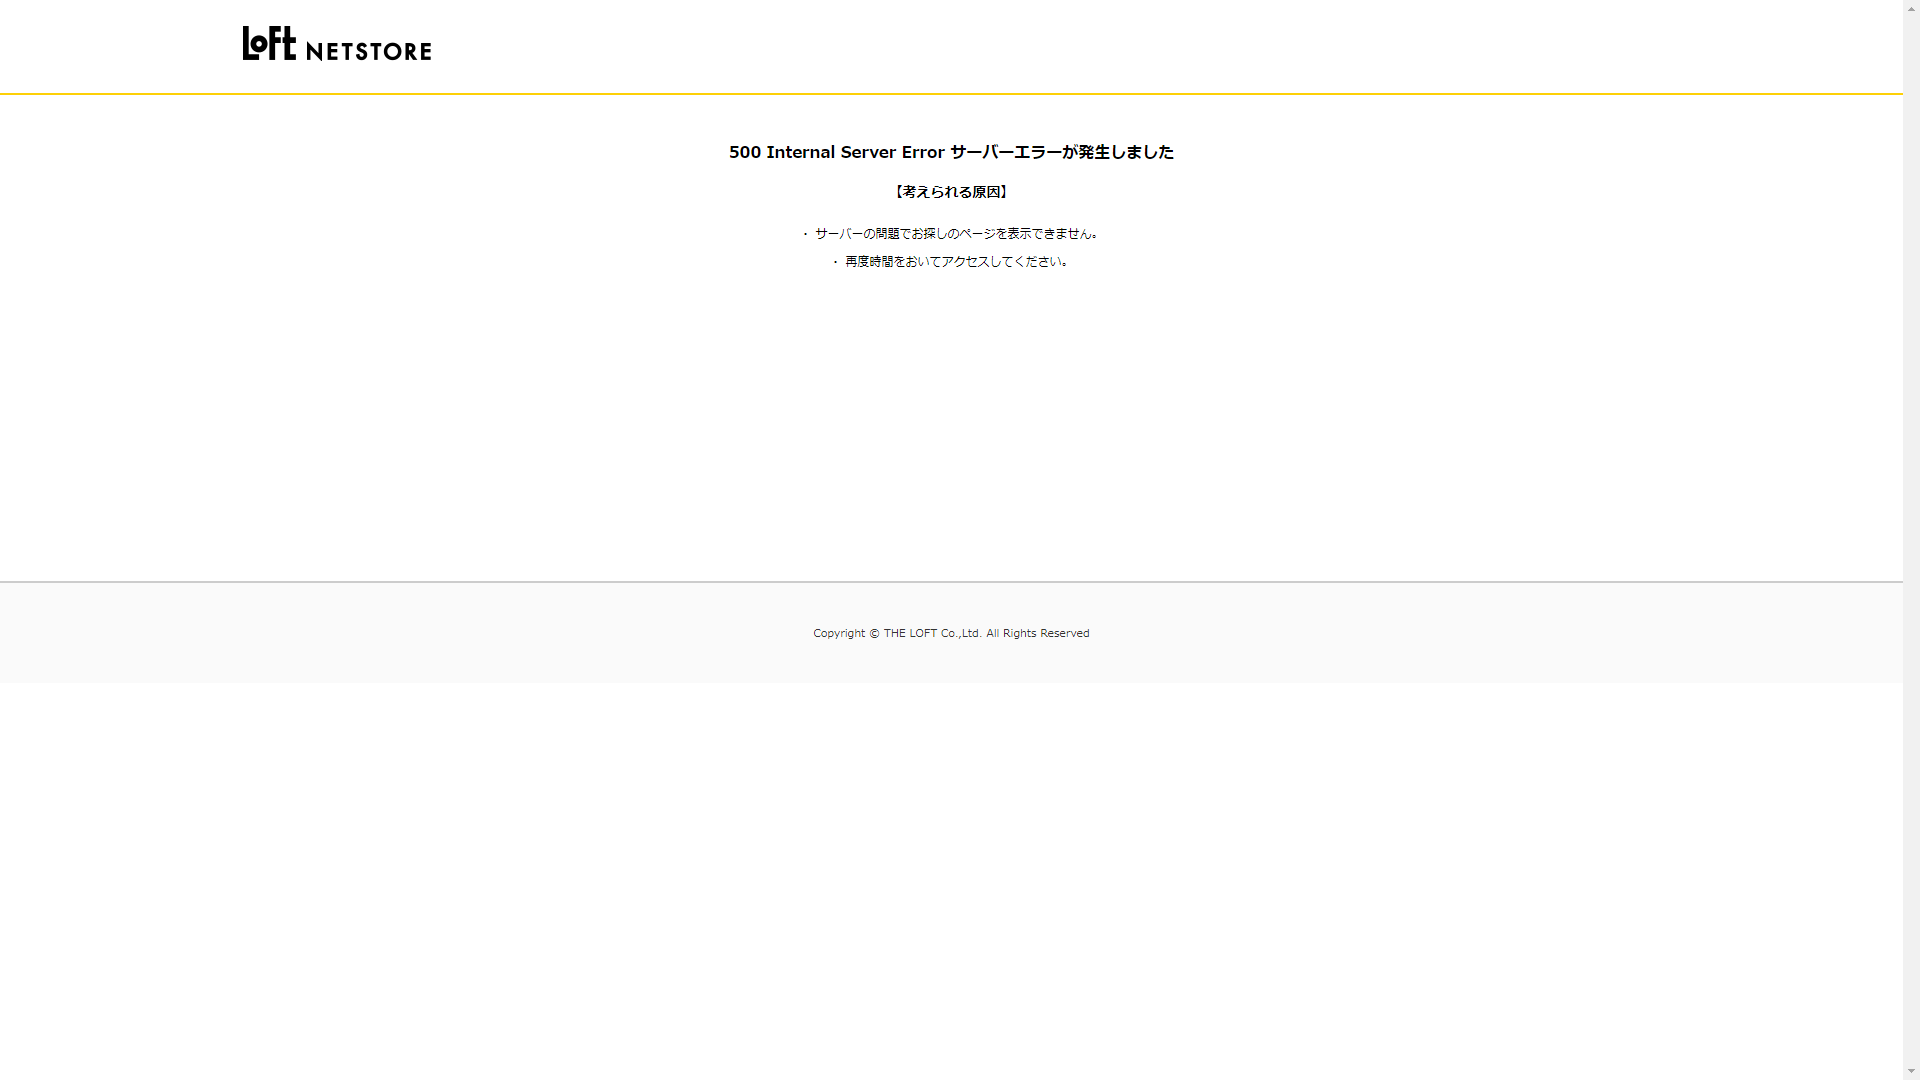Click the © symbol in the footer
This screenshot has width=1920, height=1080.
pyautogui.click(x=874, y=633)
